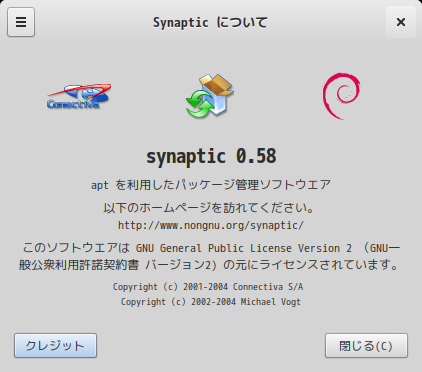Image resolution: width=422 pixels, height=372 pixels.
Task: Click the Synaptic package box logo
Action: (210, 96)
